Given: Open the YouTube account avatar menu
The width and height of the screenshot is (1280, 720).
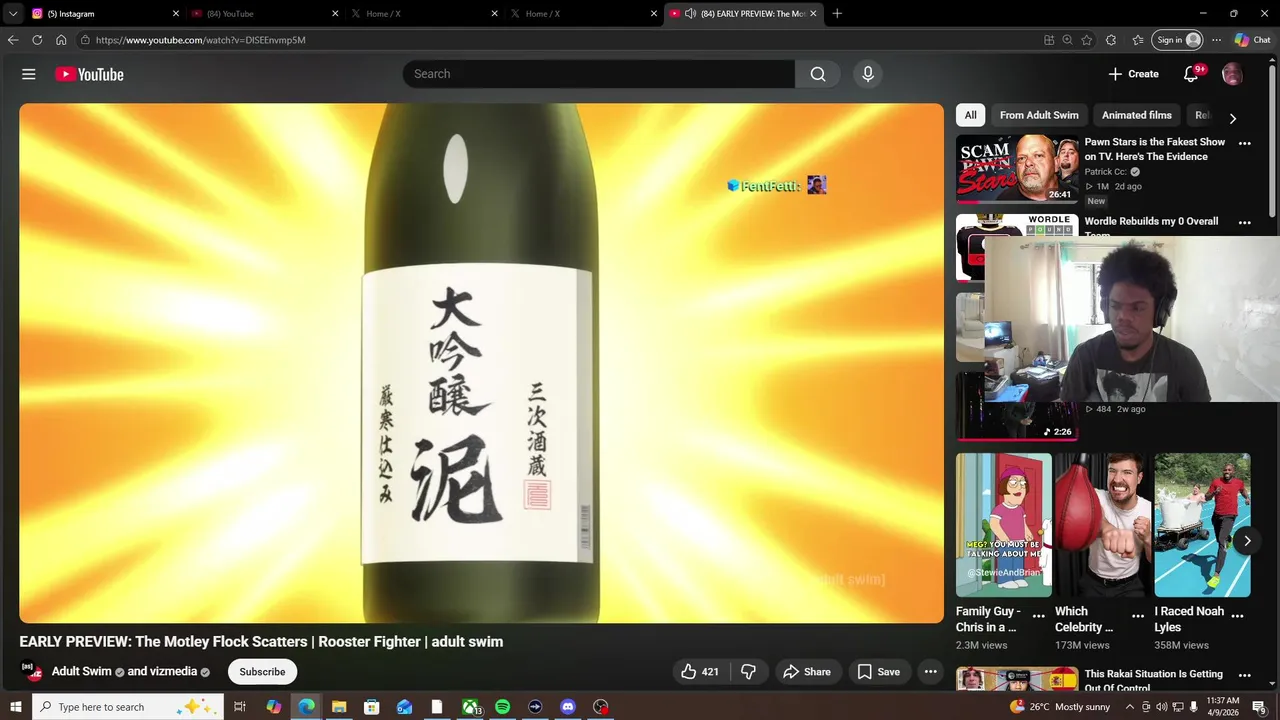Looking at the screenshot, I should (x=1232, y=74).
